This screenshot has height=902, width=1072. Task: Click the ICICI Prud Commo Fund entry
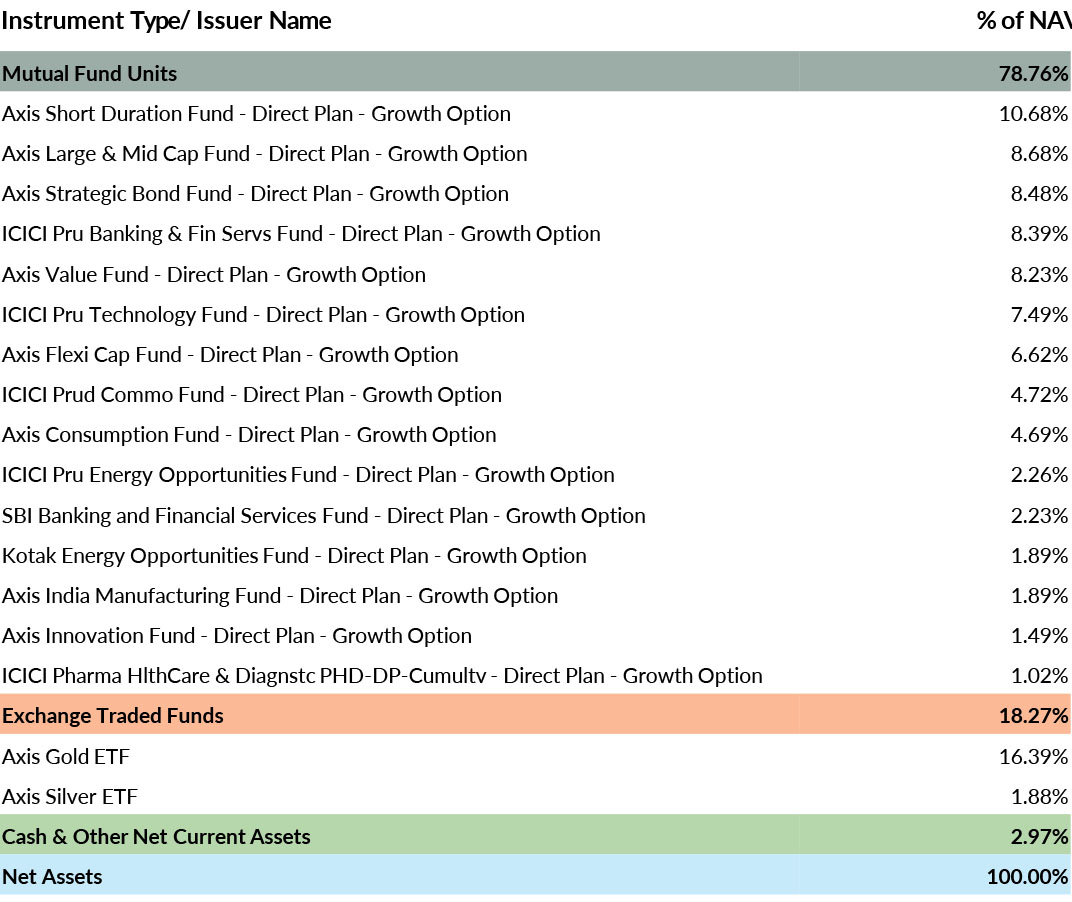pos(252,395)
